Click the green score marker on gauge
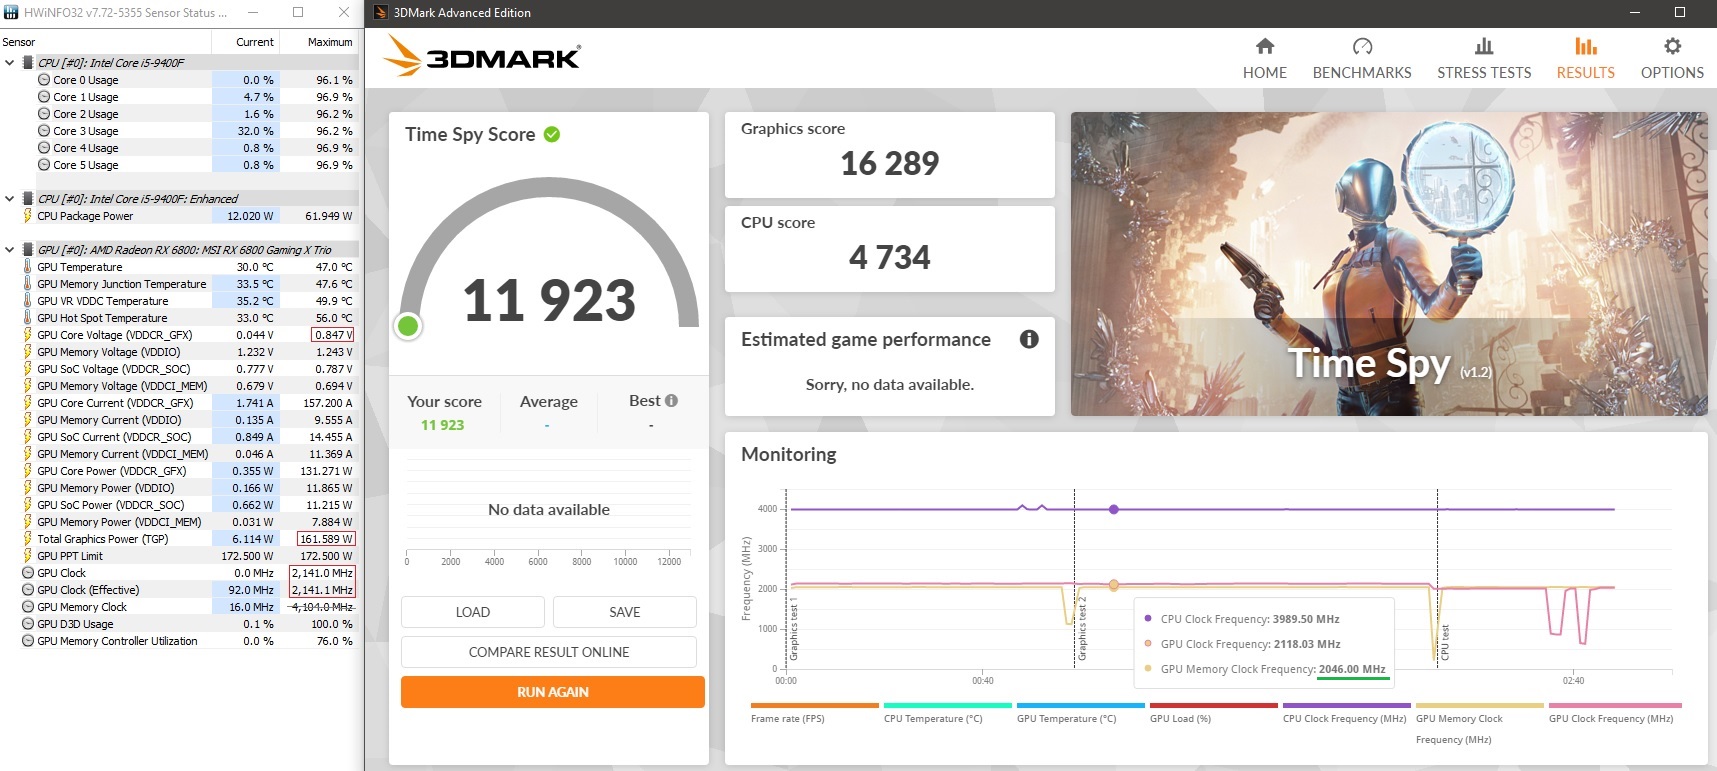The width and height of the screenshot is (1717, 771). (408, 326)
